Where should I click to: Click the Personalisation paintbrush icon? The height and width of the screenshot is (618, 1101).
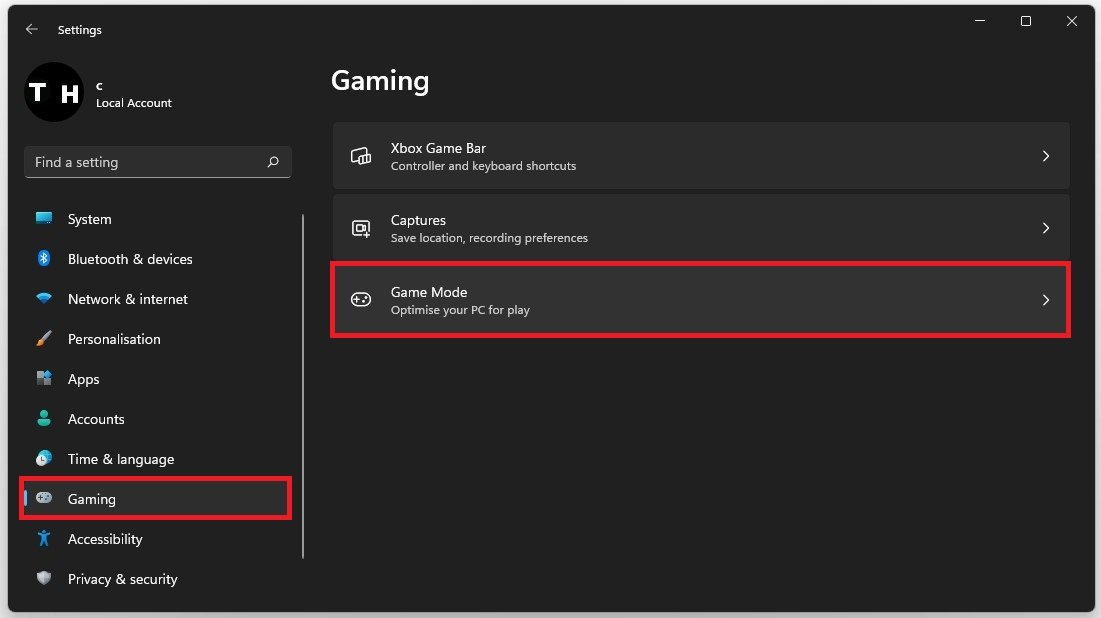click(x=44, y=338)
